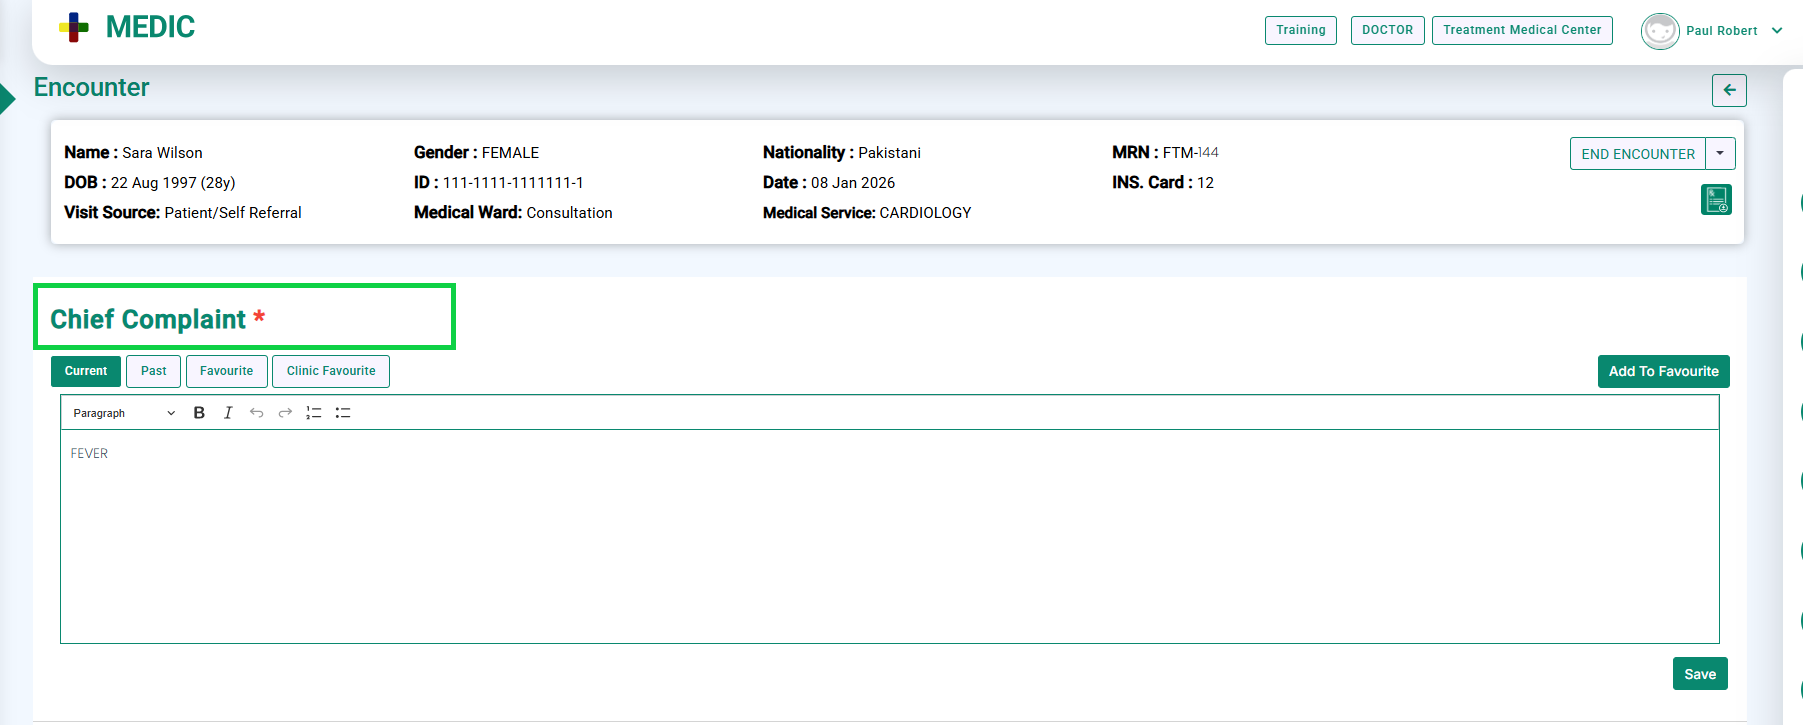Toggle italic formatting in the editor
The image size is (1803, 725).
(228, 413)
